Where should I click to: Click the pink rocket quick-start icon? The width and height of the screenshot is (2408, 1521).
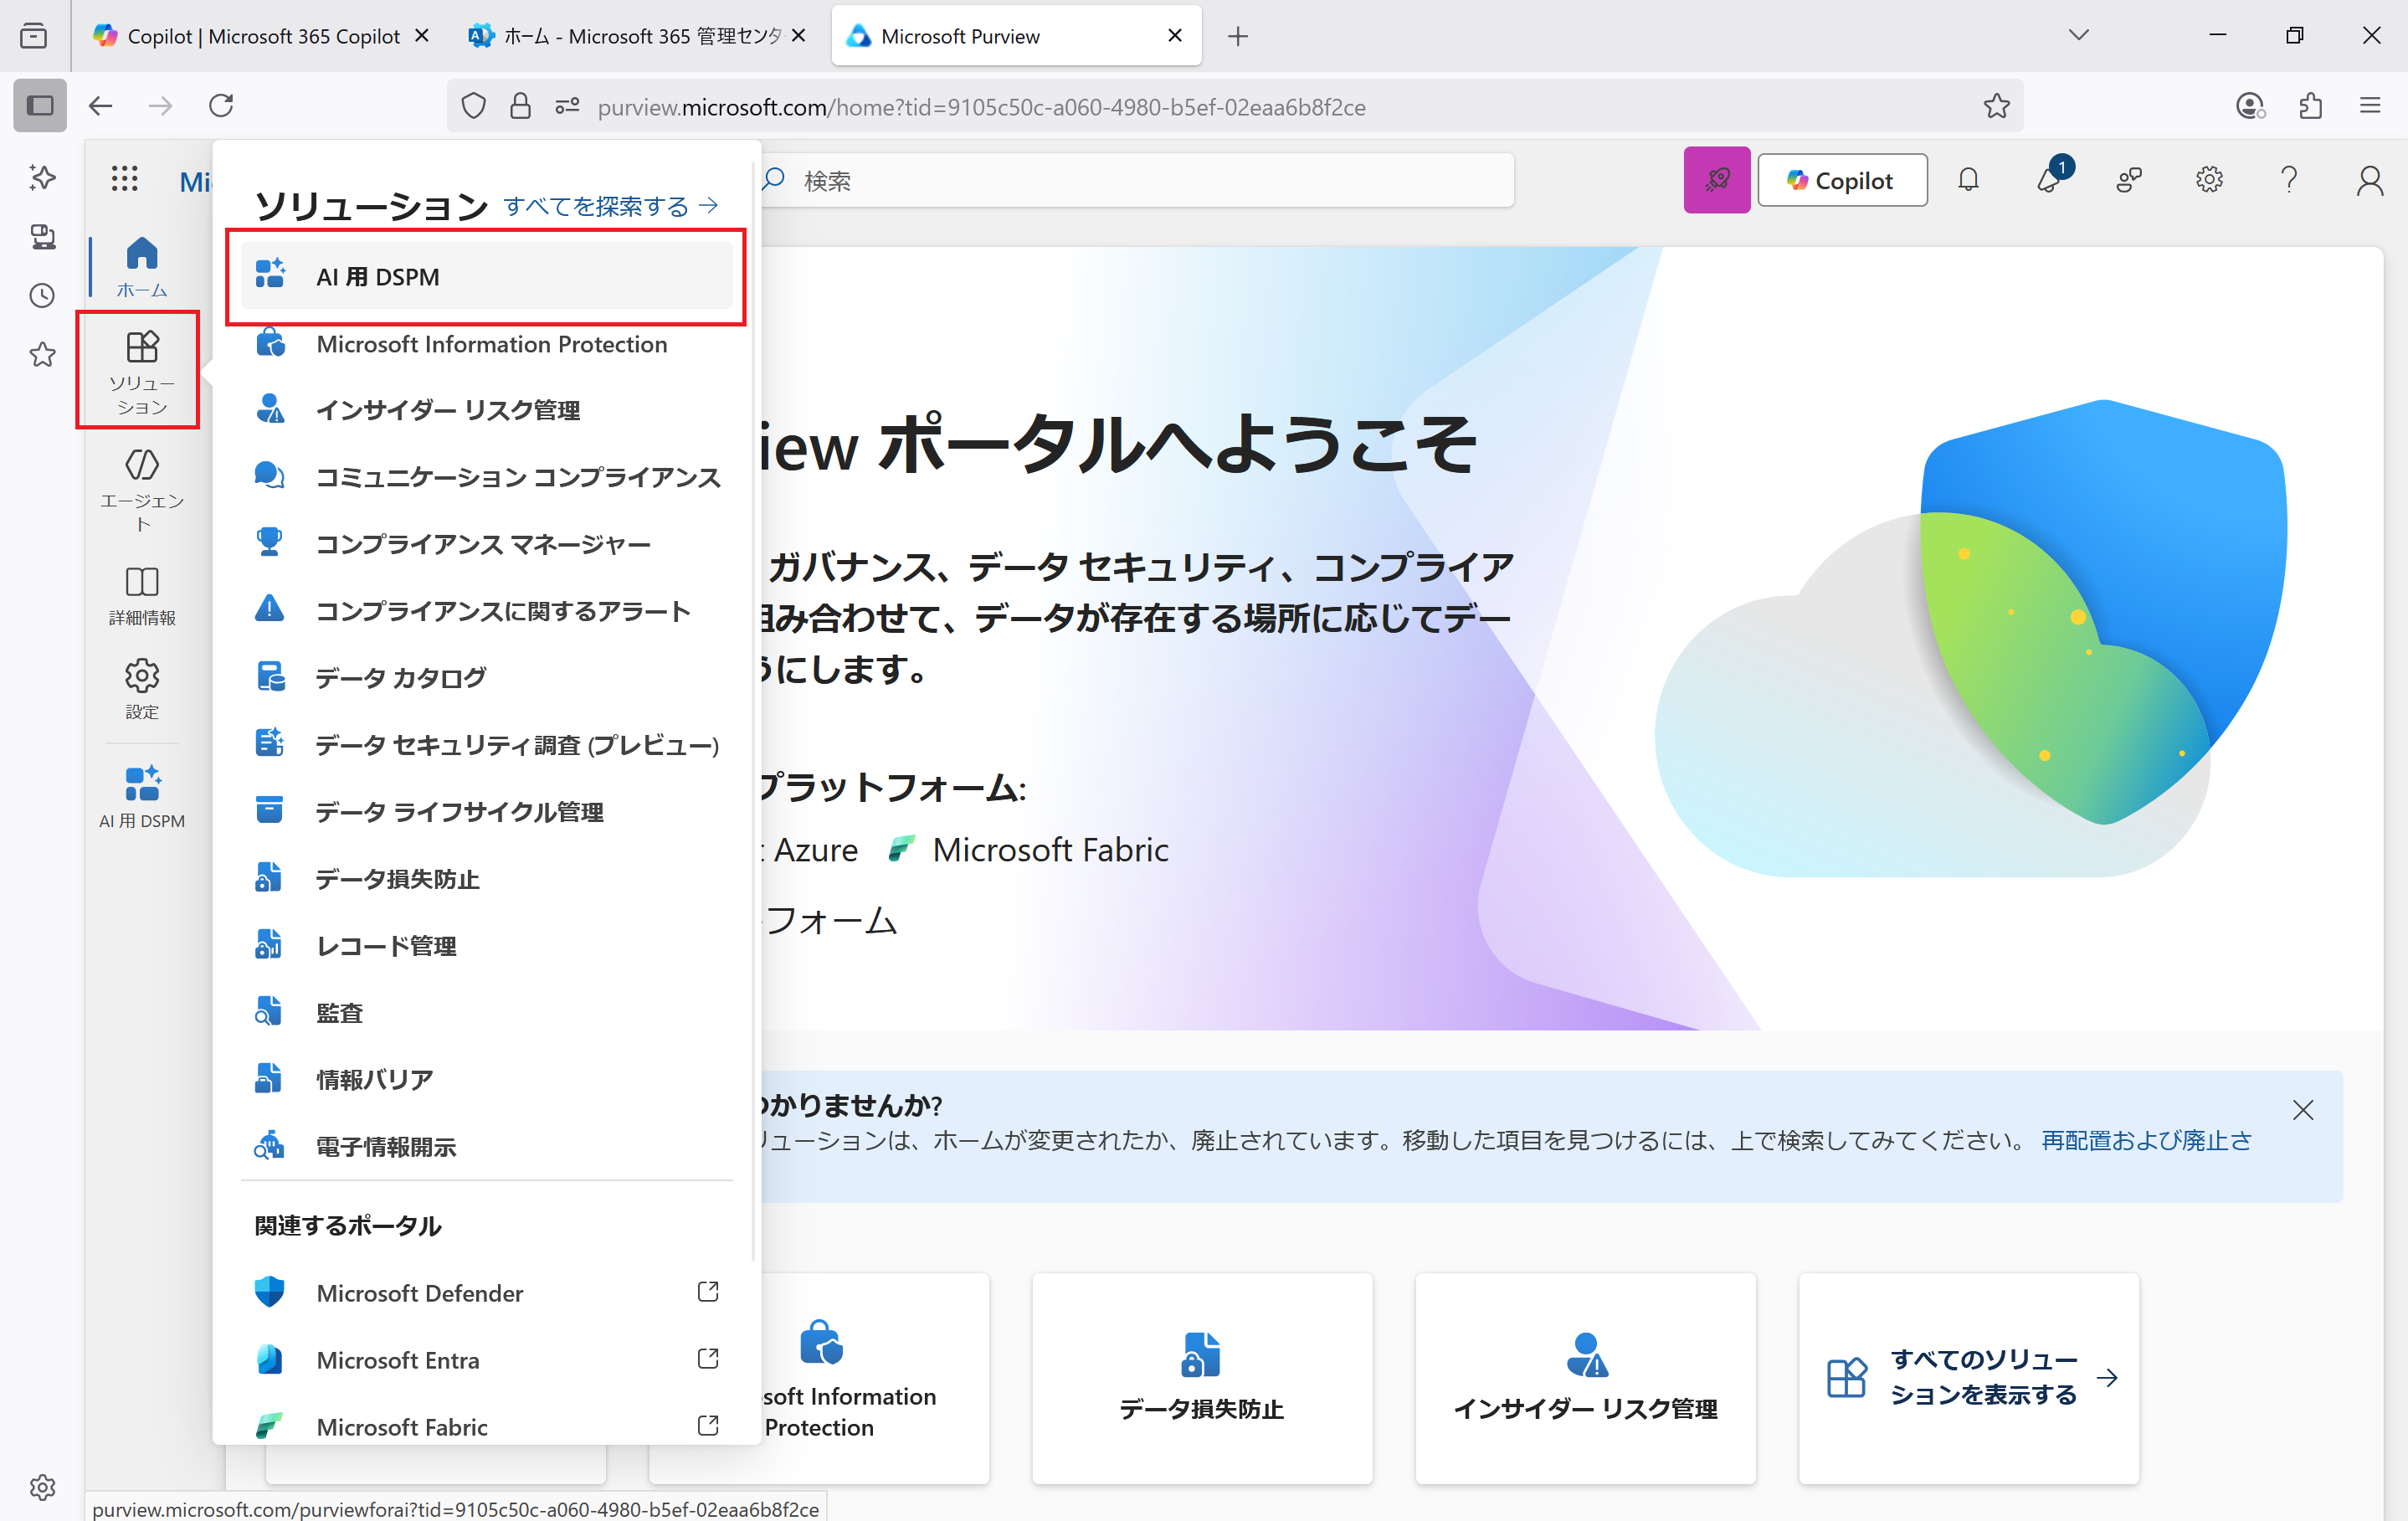click(1717, 180)
